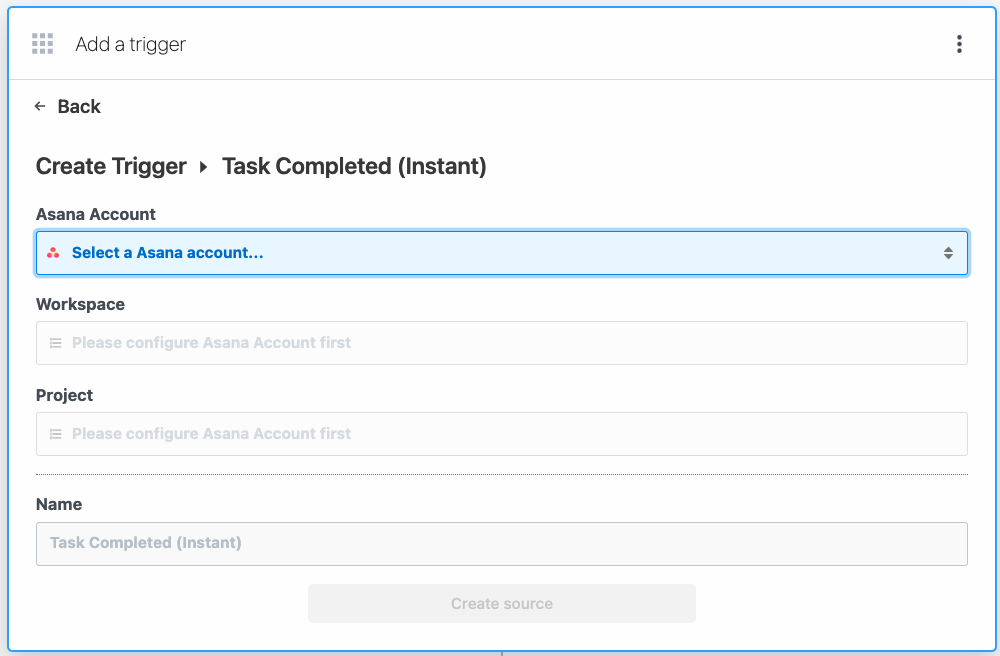This screenshot has height=656, width=1000.
Task: Click the back arrow icon
Action: [40, 106]
